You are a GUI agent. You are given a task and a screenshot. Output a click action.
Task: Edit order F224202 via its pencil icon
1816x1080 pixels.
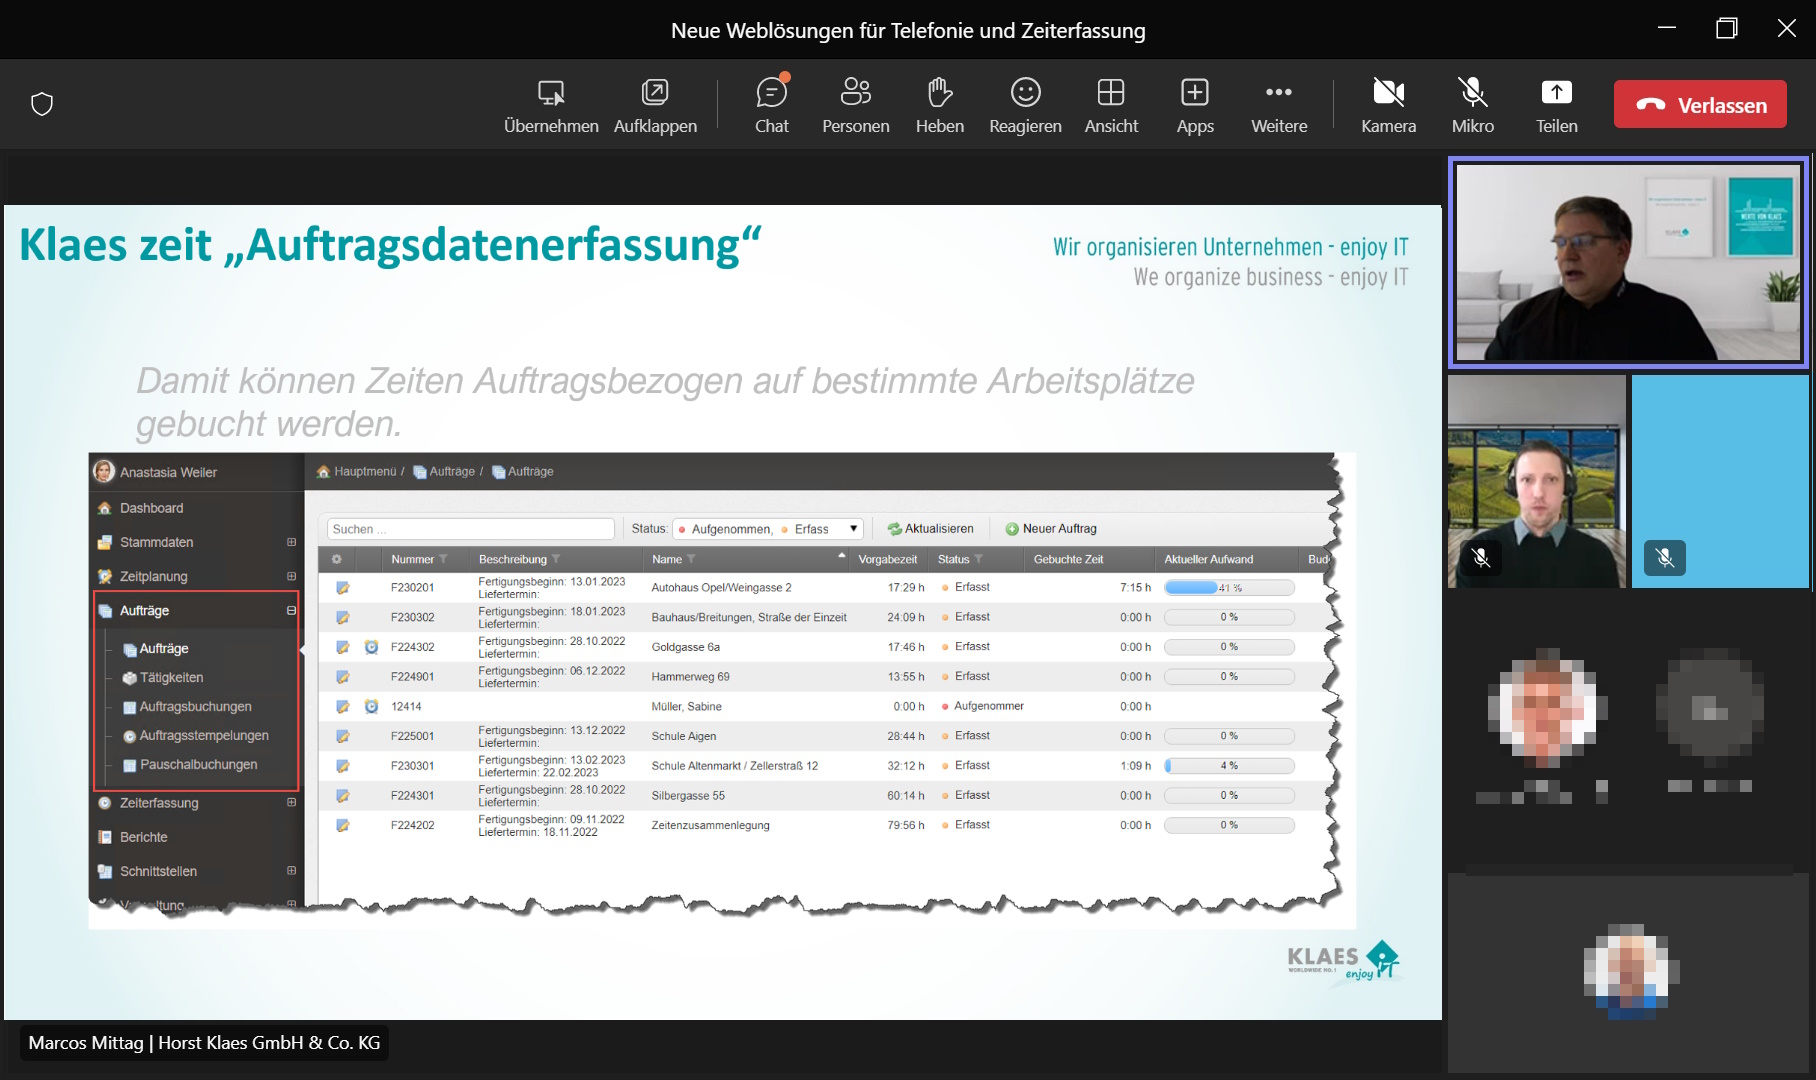coord(342,825)
